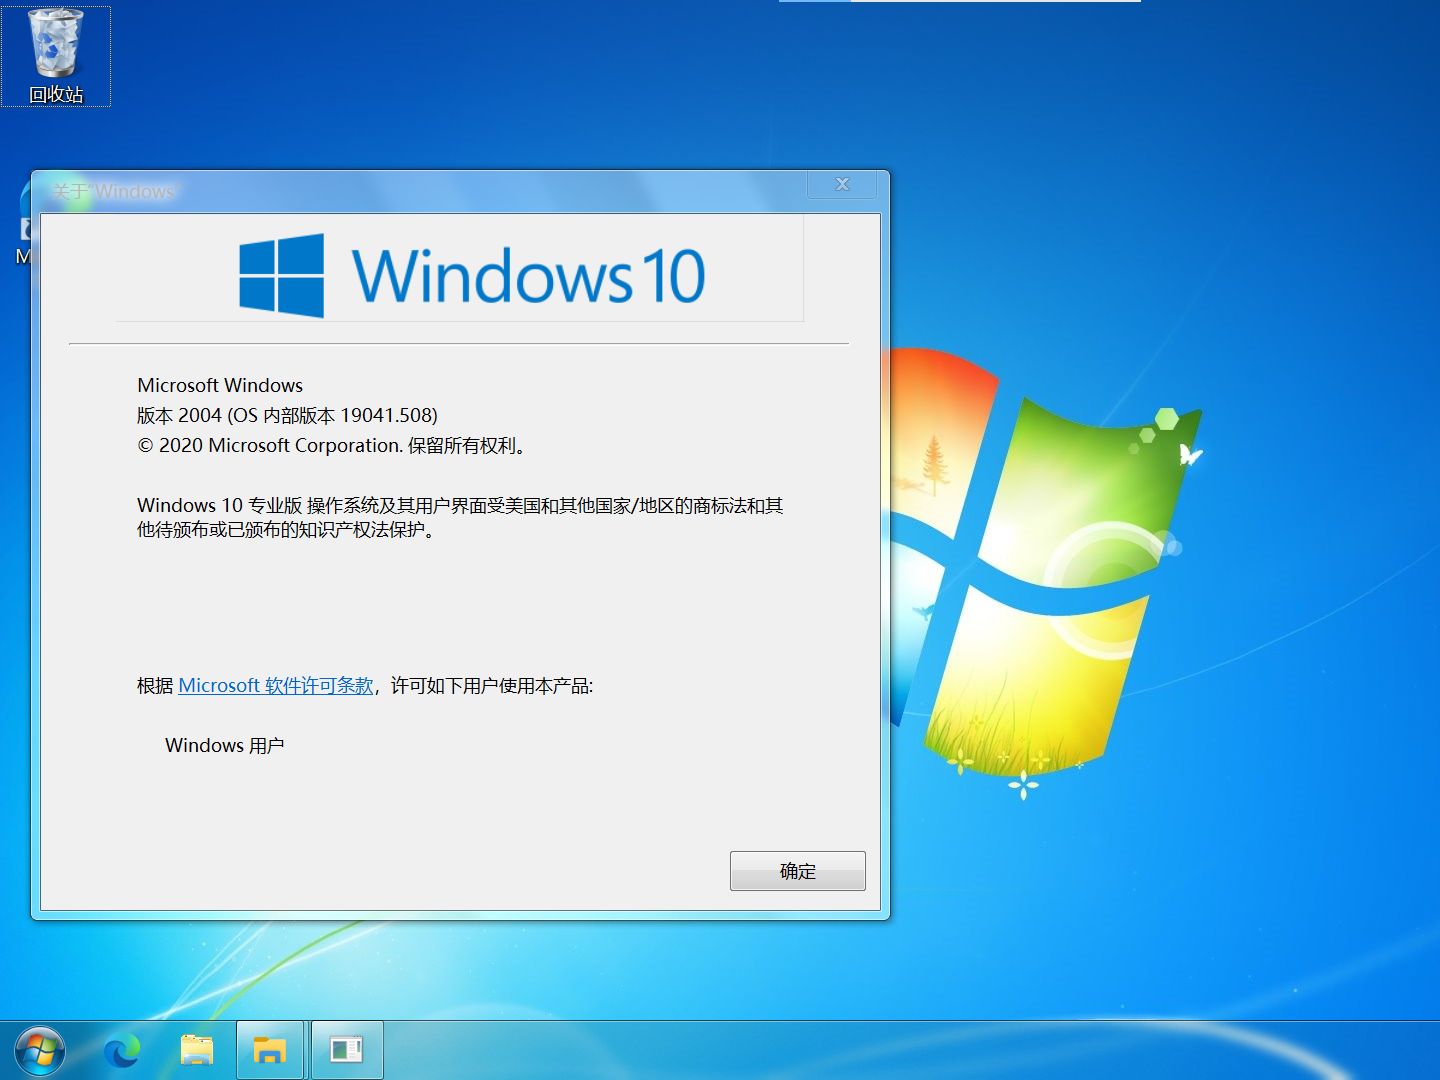1440x1080 pixels.
Task: Activate the About Windows taskbar window button
Action: 346,1050
